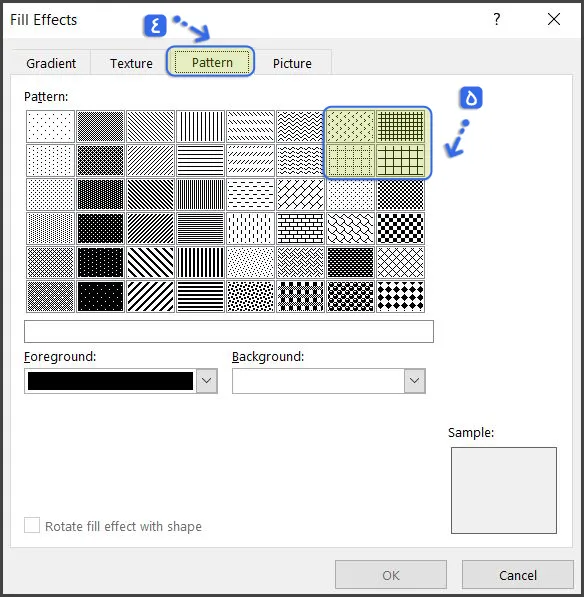Select the large confetti pattern
The height and width of the screenshot is (597, 584).
251,296
